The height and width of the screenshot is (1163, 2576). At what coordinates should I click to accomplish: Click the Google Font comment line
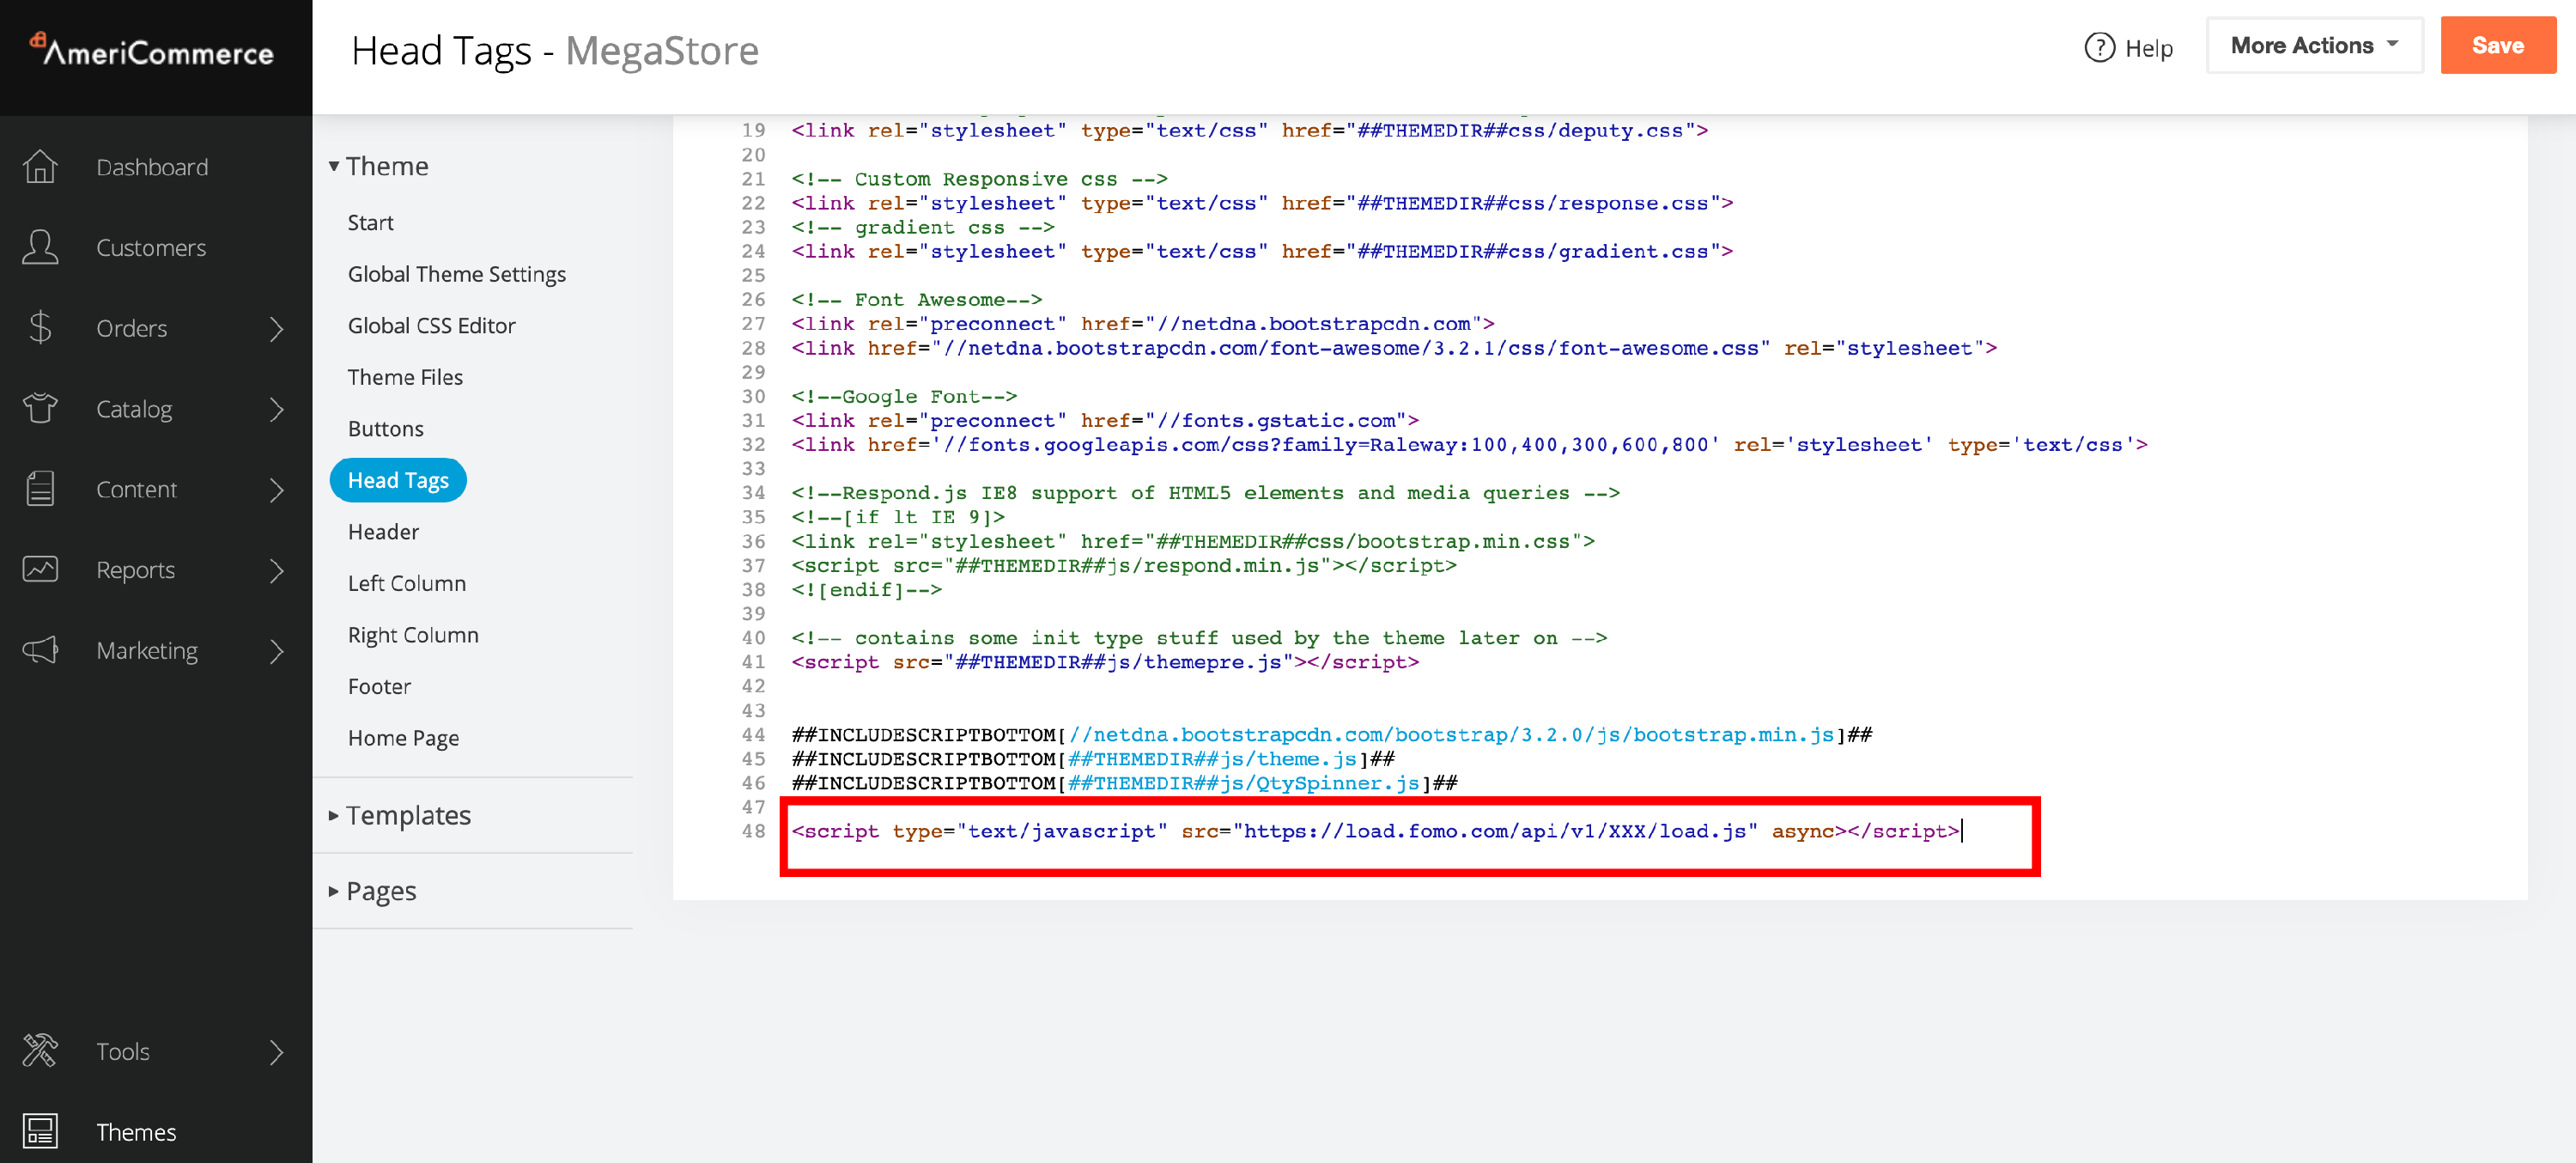coord(904,396)
